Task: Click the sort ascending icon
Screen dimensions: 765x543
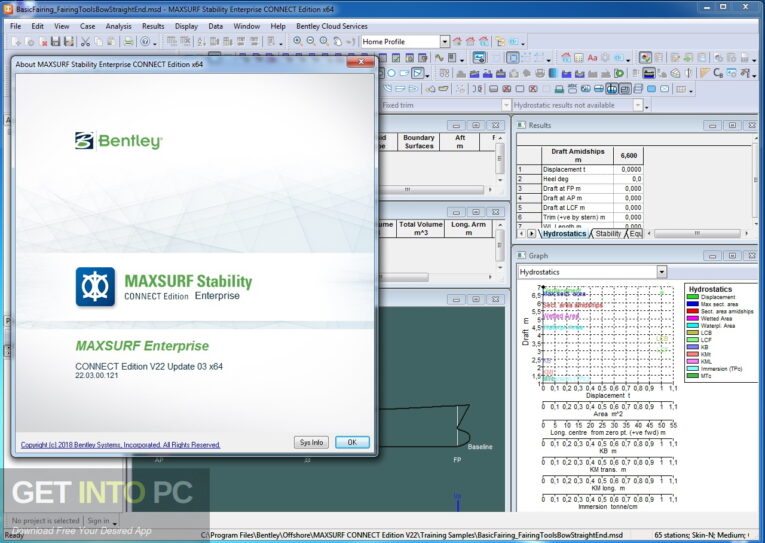Action: click(x=201, y=42)
